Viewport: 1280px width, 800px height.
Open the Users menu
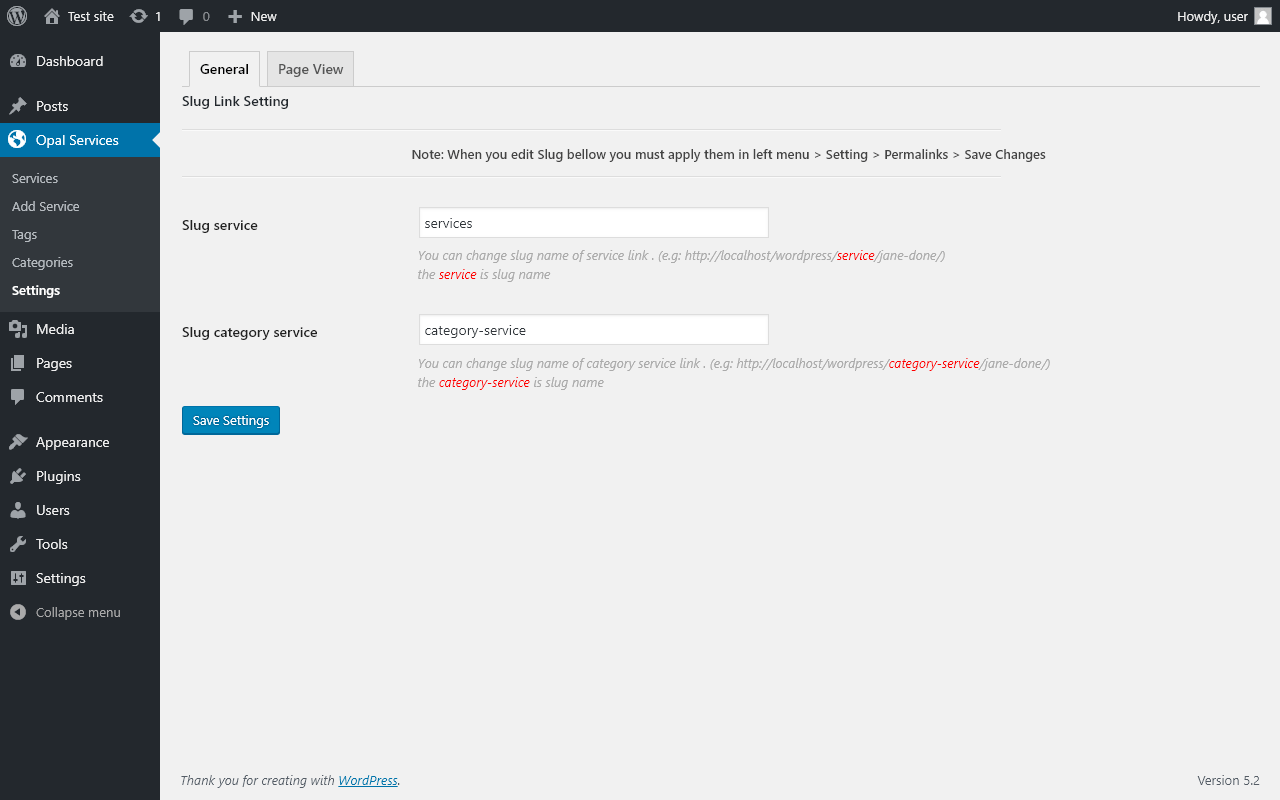point(80,510)
